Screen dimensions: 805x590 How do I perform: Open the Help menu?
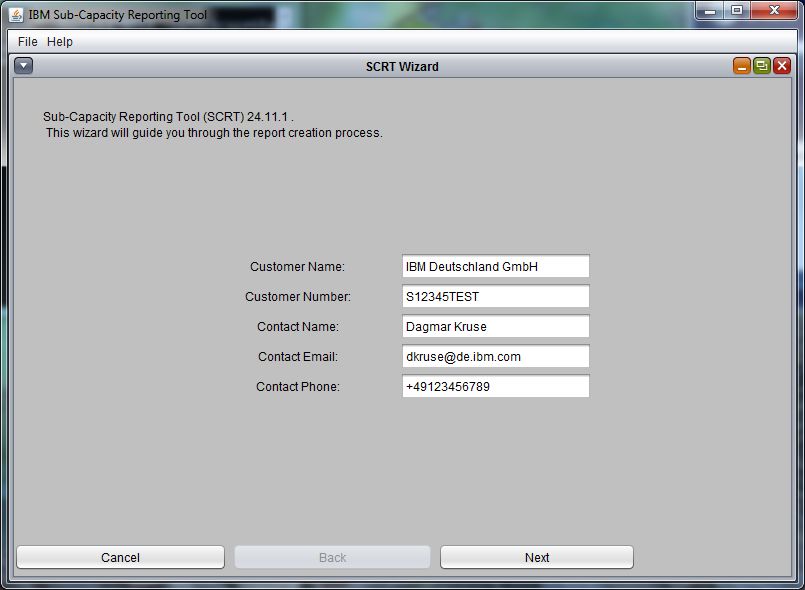click(60, 42)
